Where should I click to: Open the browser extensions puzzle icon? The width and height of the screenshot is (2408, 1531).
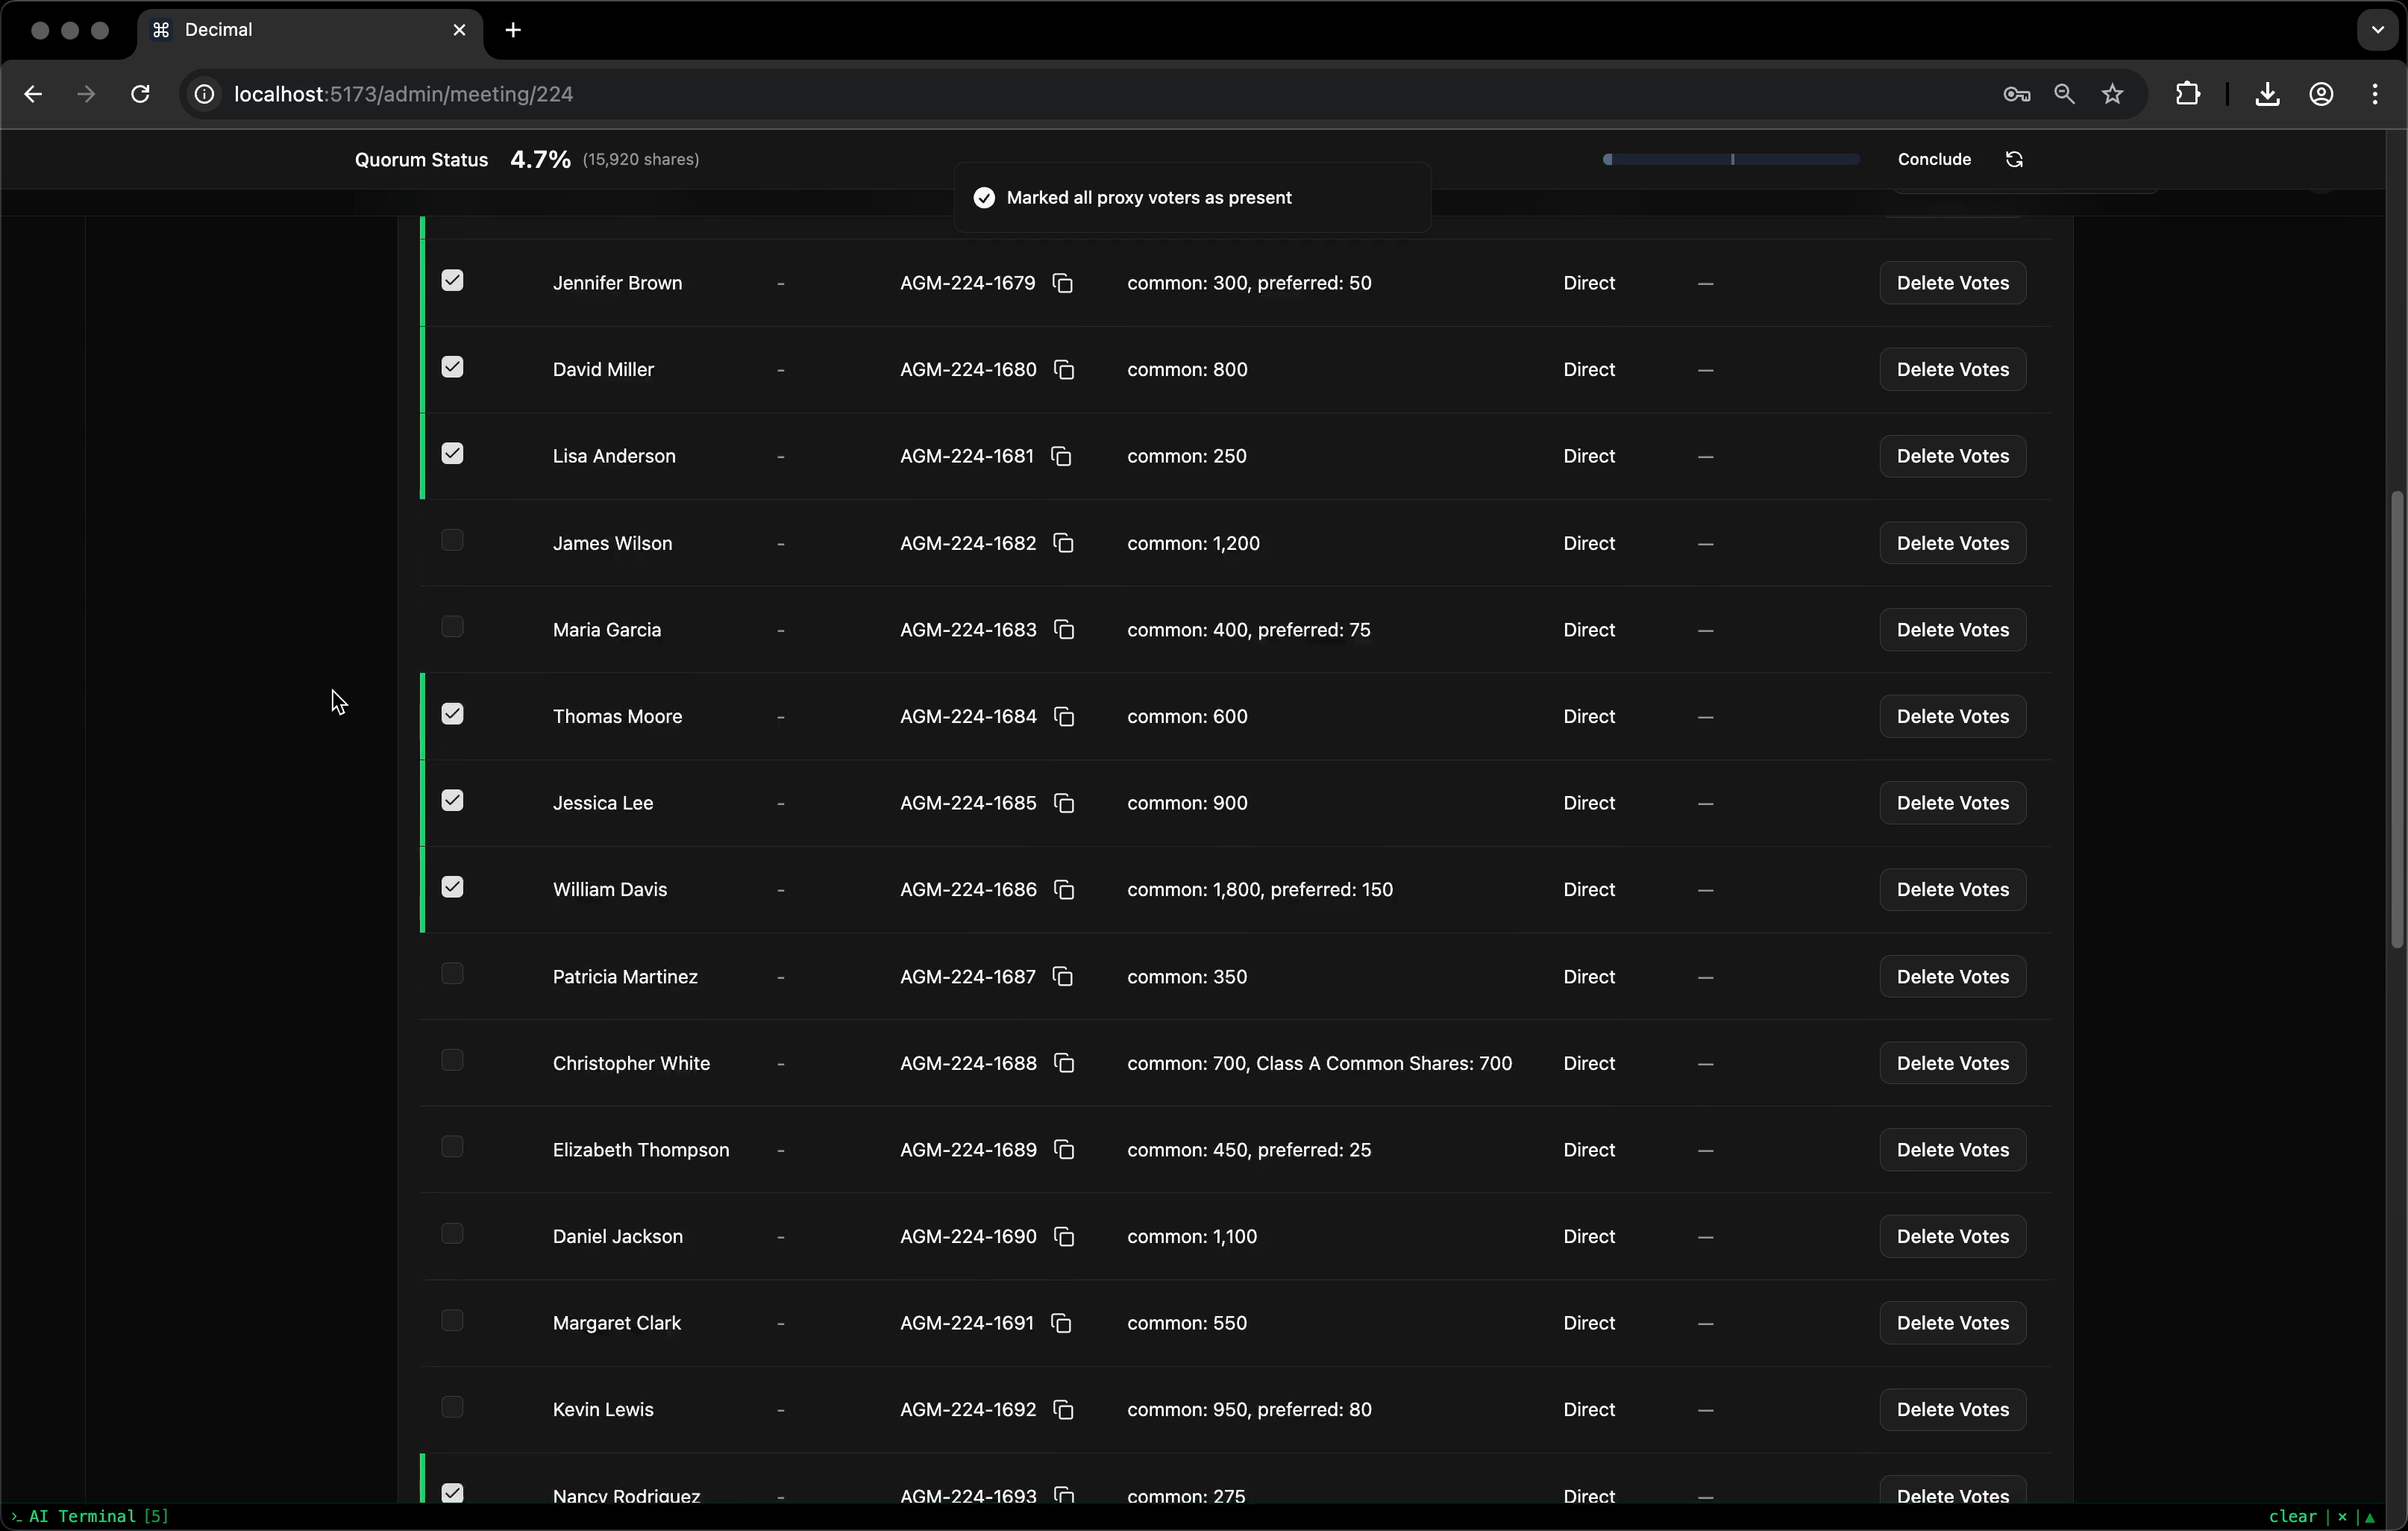click(2187, 94)
